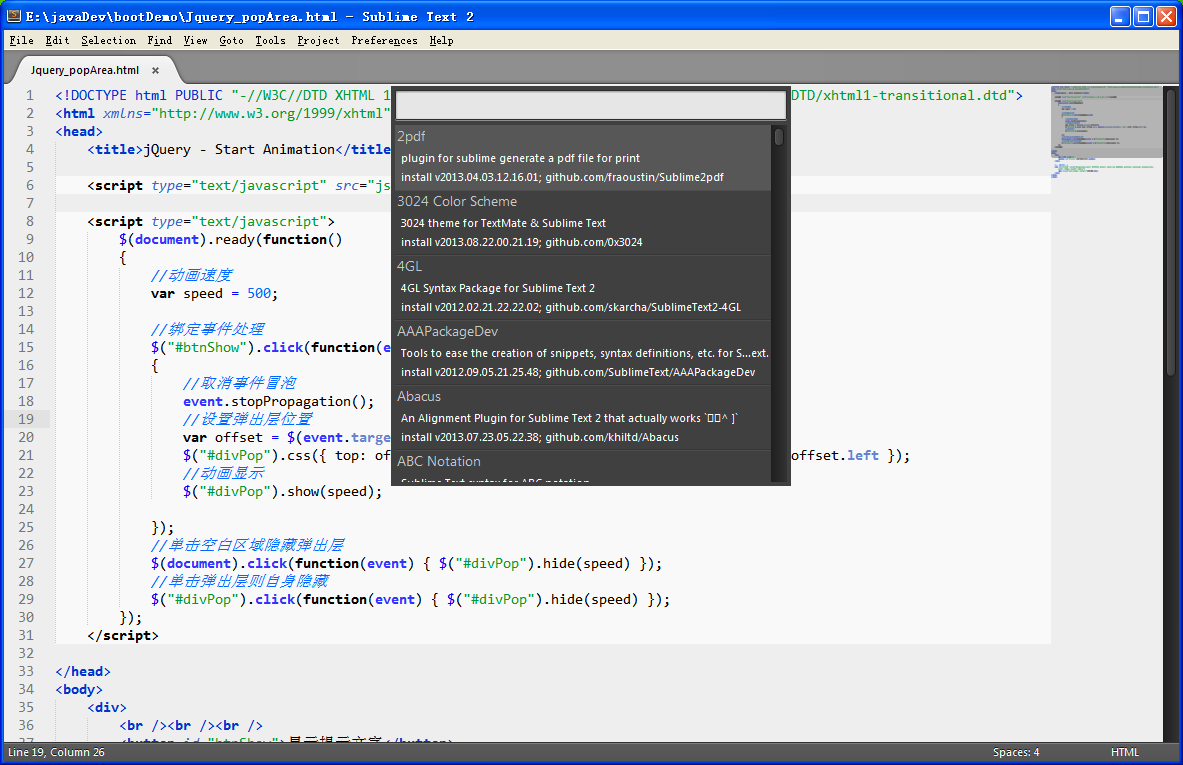Open the Spaces: 4 indentation selector
Image resolution: width=1183 pixels, height=765 pixels.
(1016, 752)
